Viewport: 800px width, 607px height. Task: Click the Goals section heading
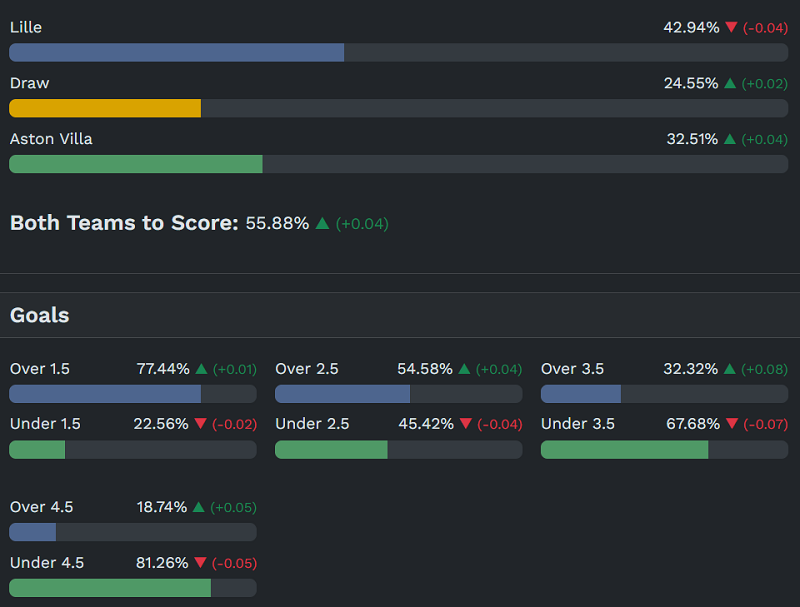click(x=40, y=316)
